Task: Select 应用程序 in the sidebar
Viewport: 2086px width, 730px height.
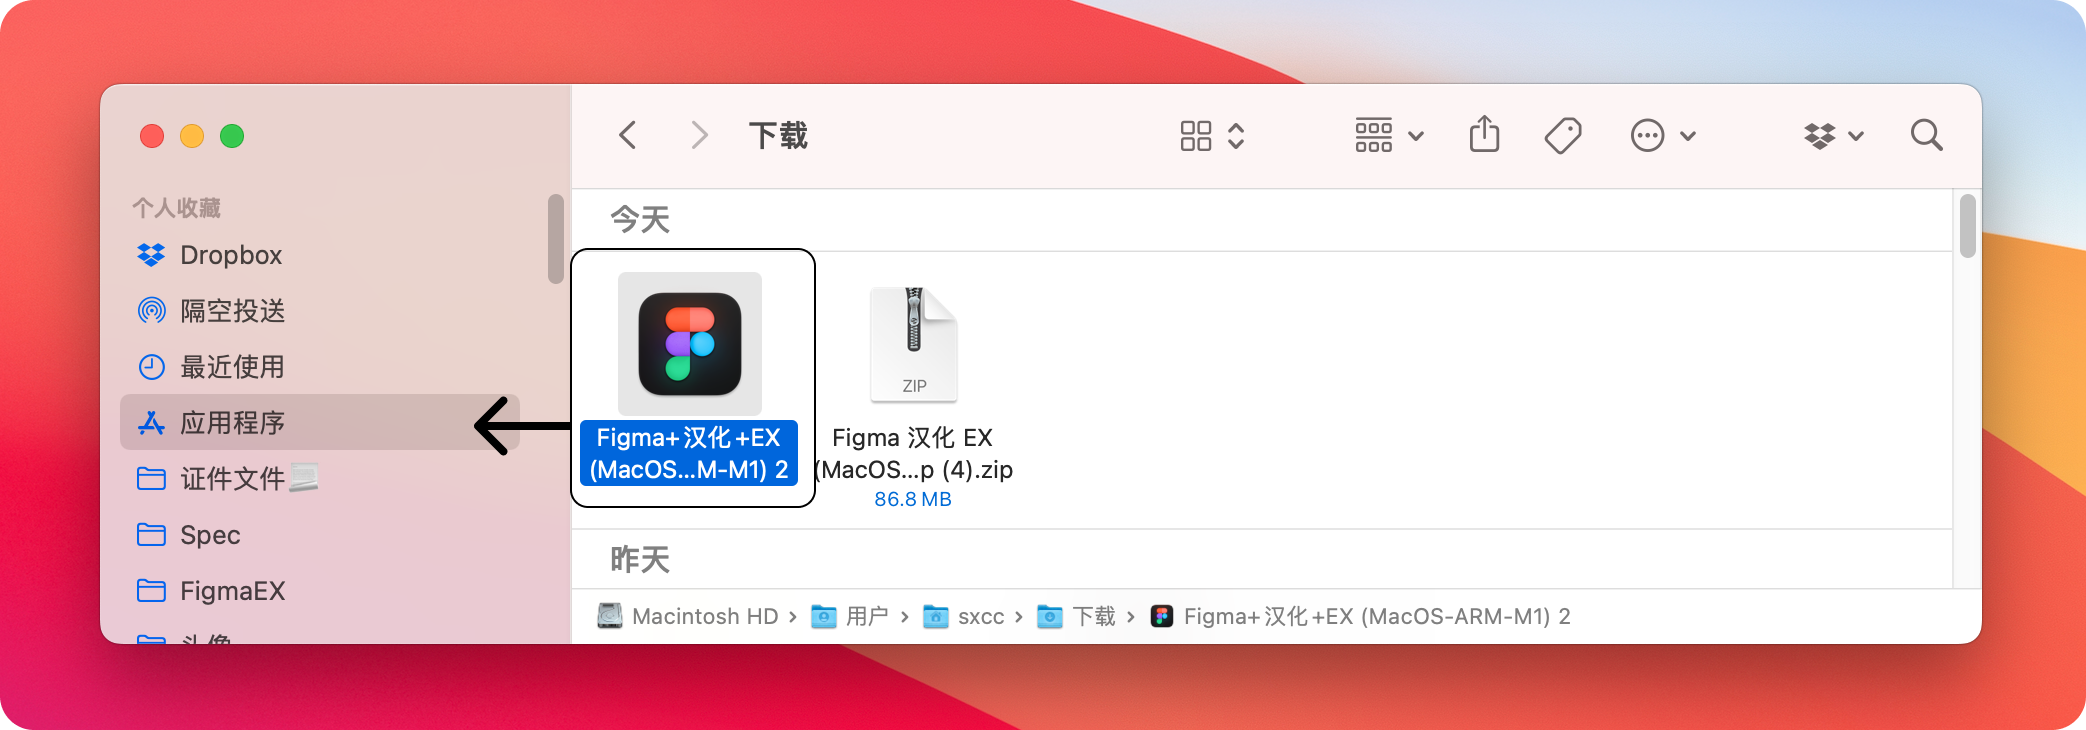Action: tap(320, 422)
